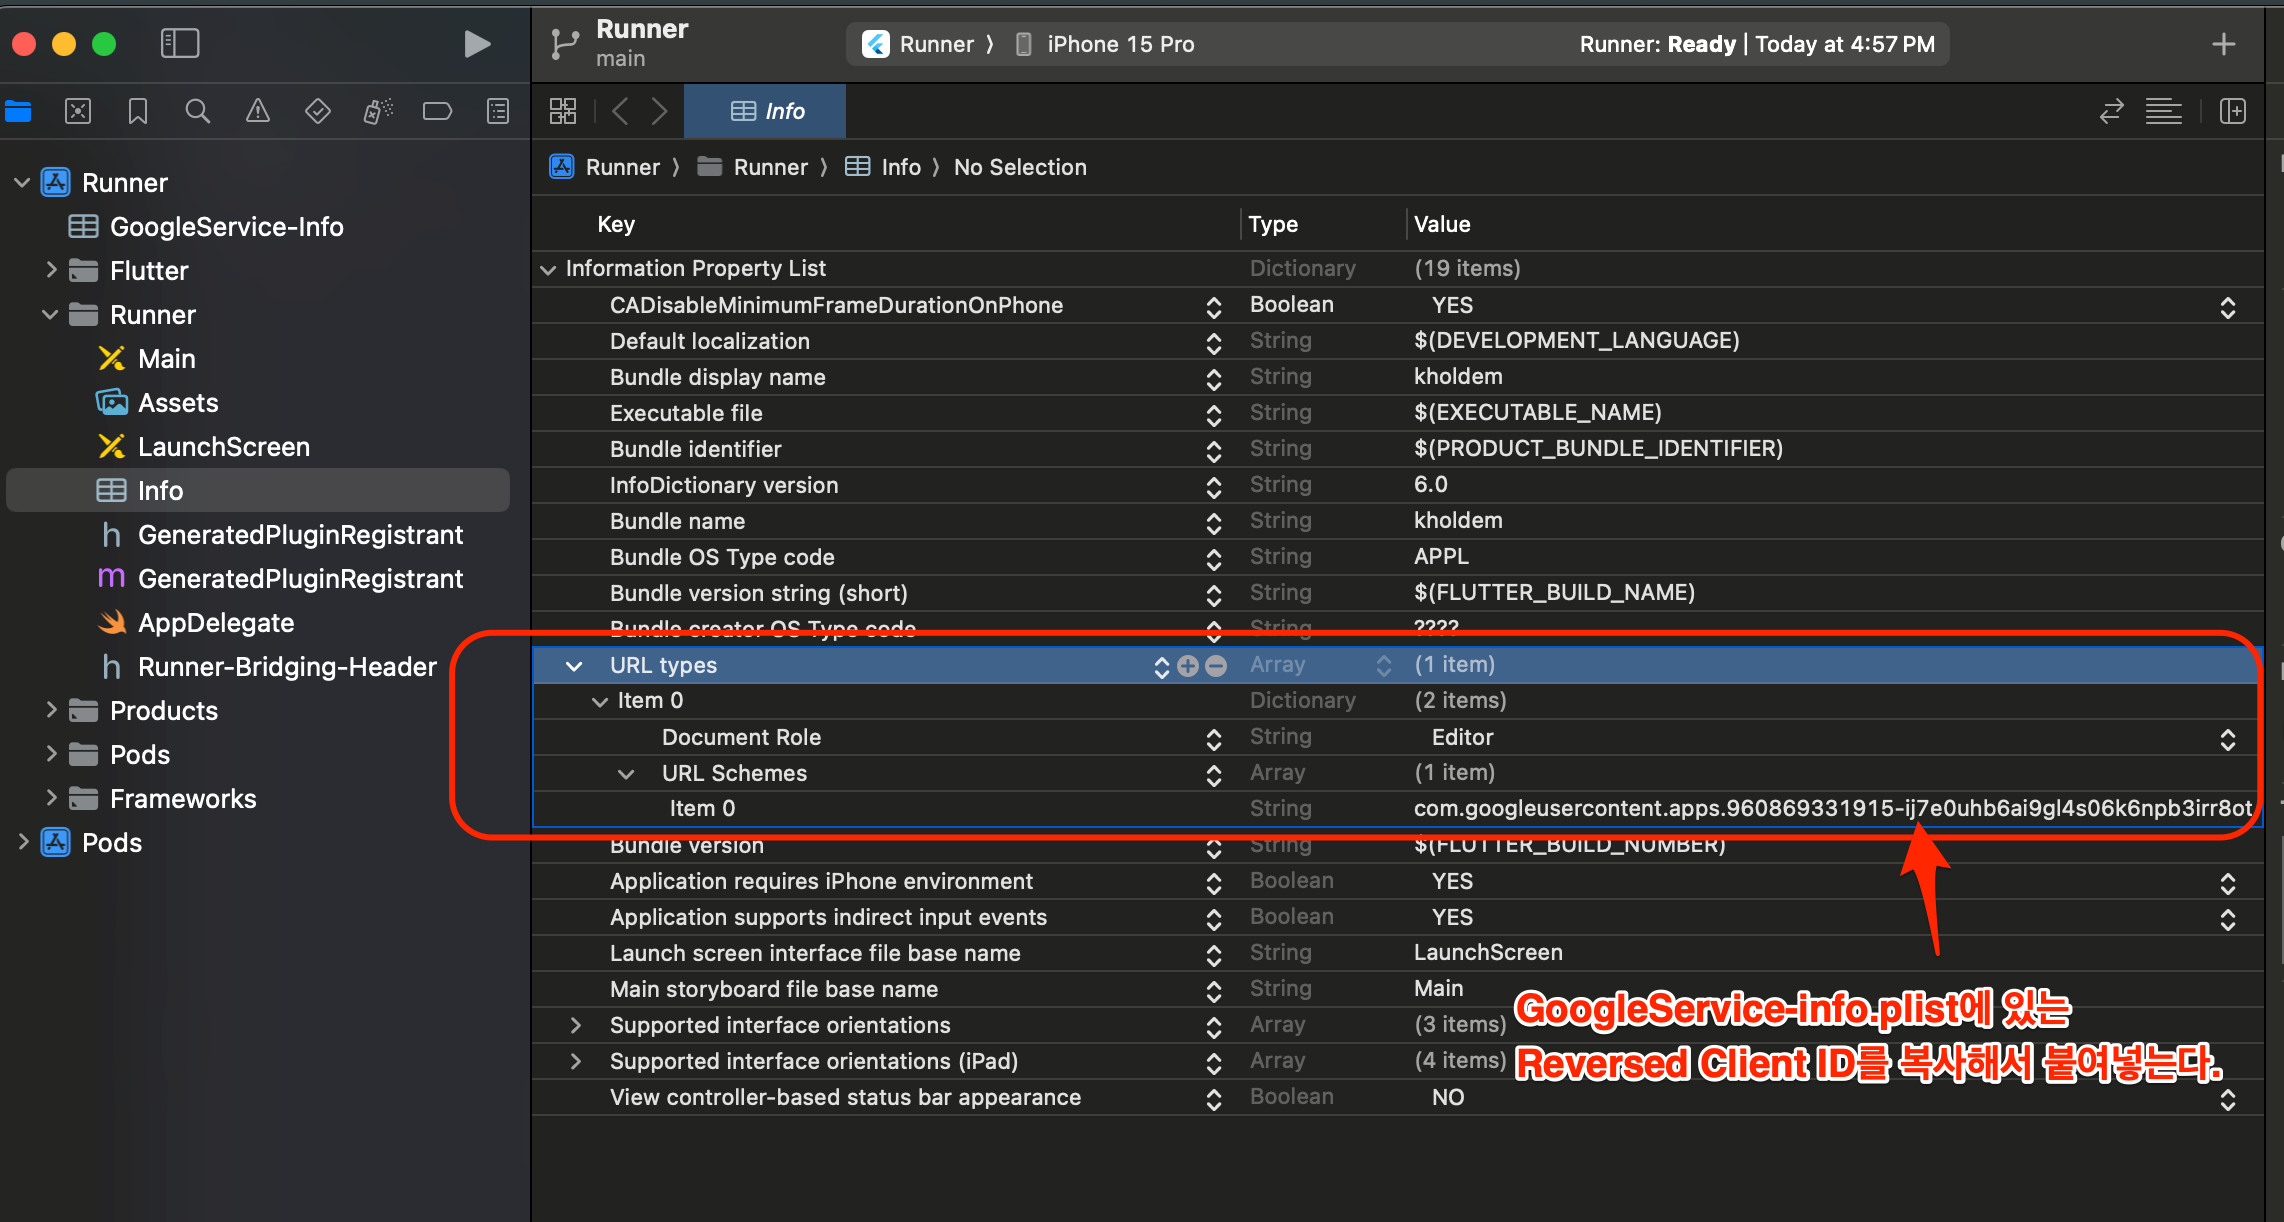The width and height of the screenshot is (2284, 1222).
Task: Select the Bundle display name value kholdem
Action: tap(1457, 377)
